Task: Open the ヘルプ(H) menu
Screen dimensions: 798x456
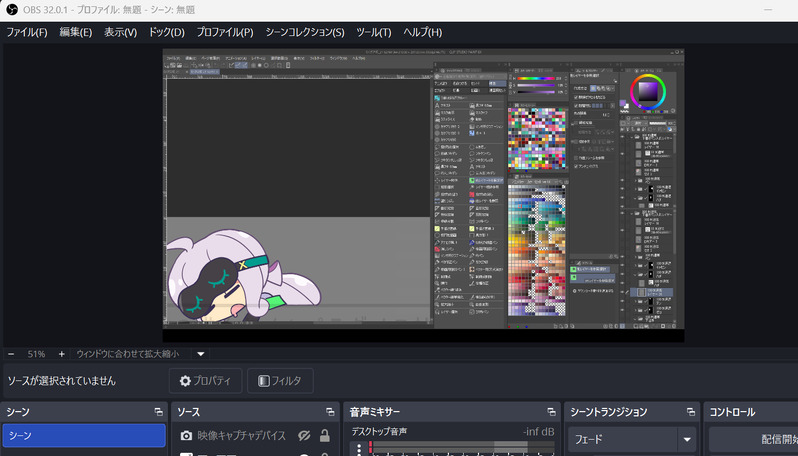Action: 422,32
